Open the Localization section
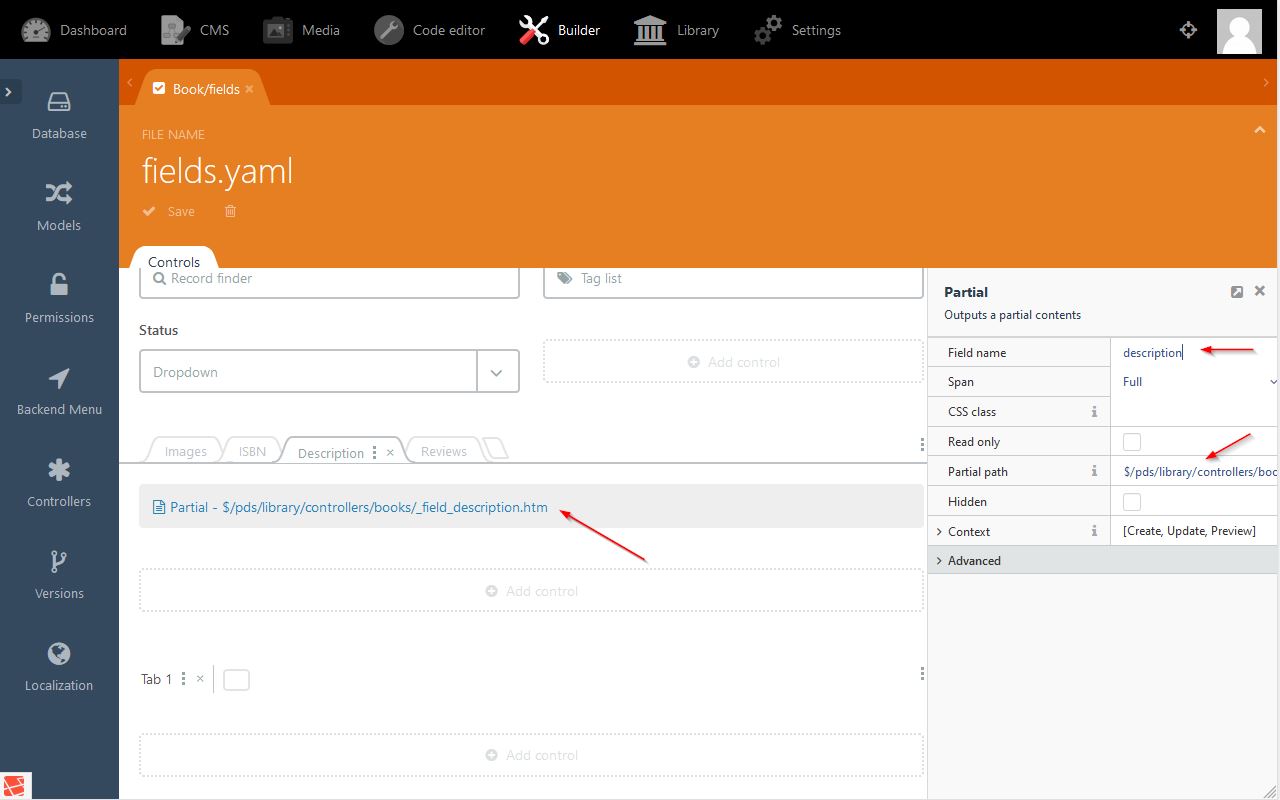The image size is (1280, 800). [59, 667]
